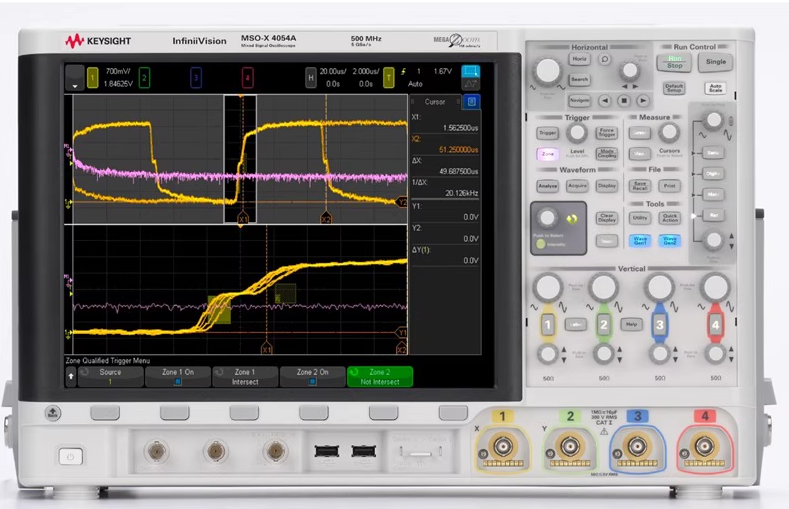Click the Default Setup key
Screen dimensions: 789x509
pyautogui.click(x=674, y=88)
